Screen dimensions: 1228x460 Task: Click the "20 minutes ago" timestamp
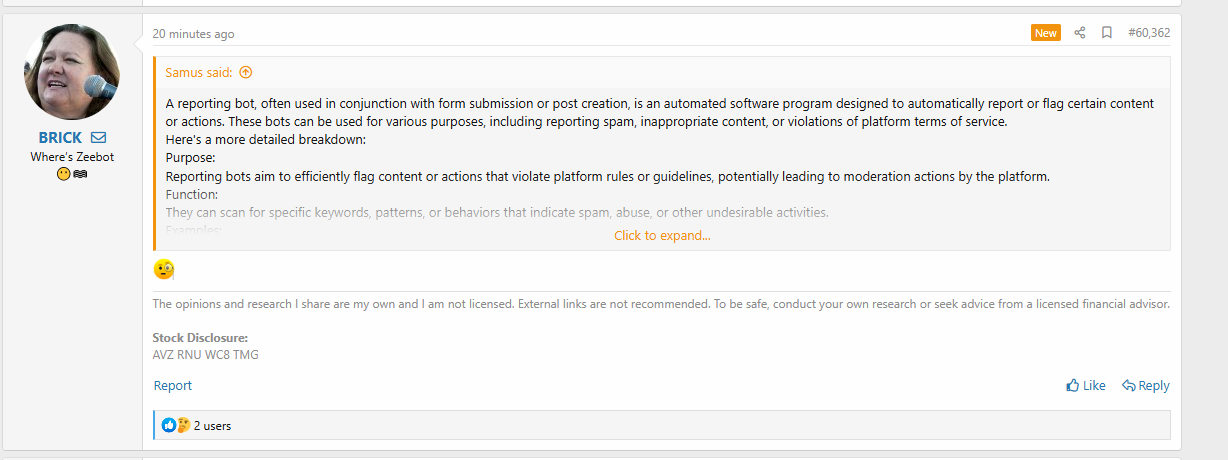click(x=193, y=34)
